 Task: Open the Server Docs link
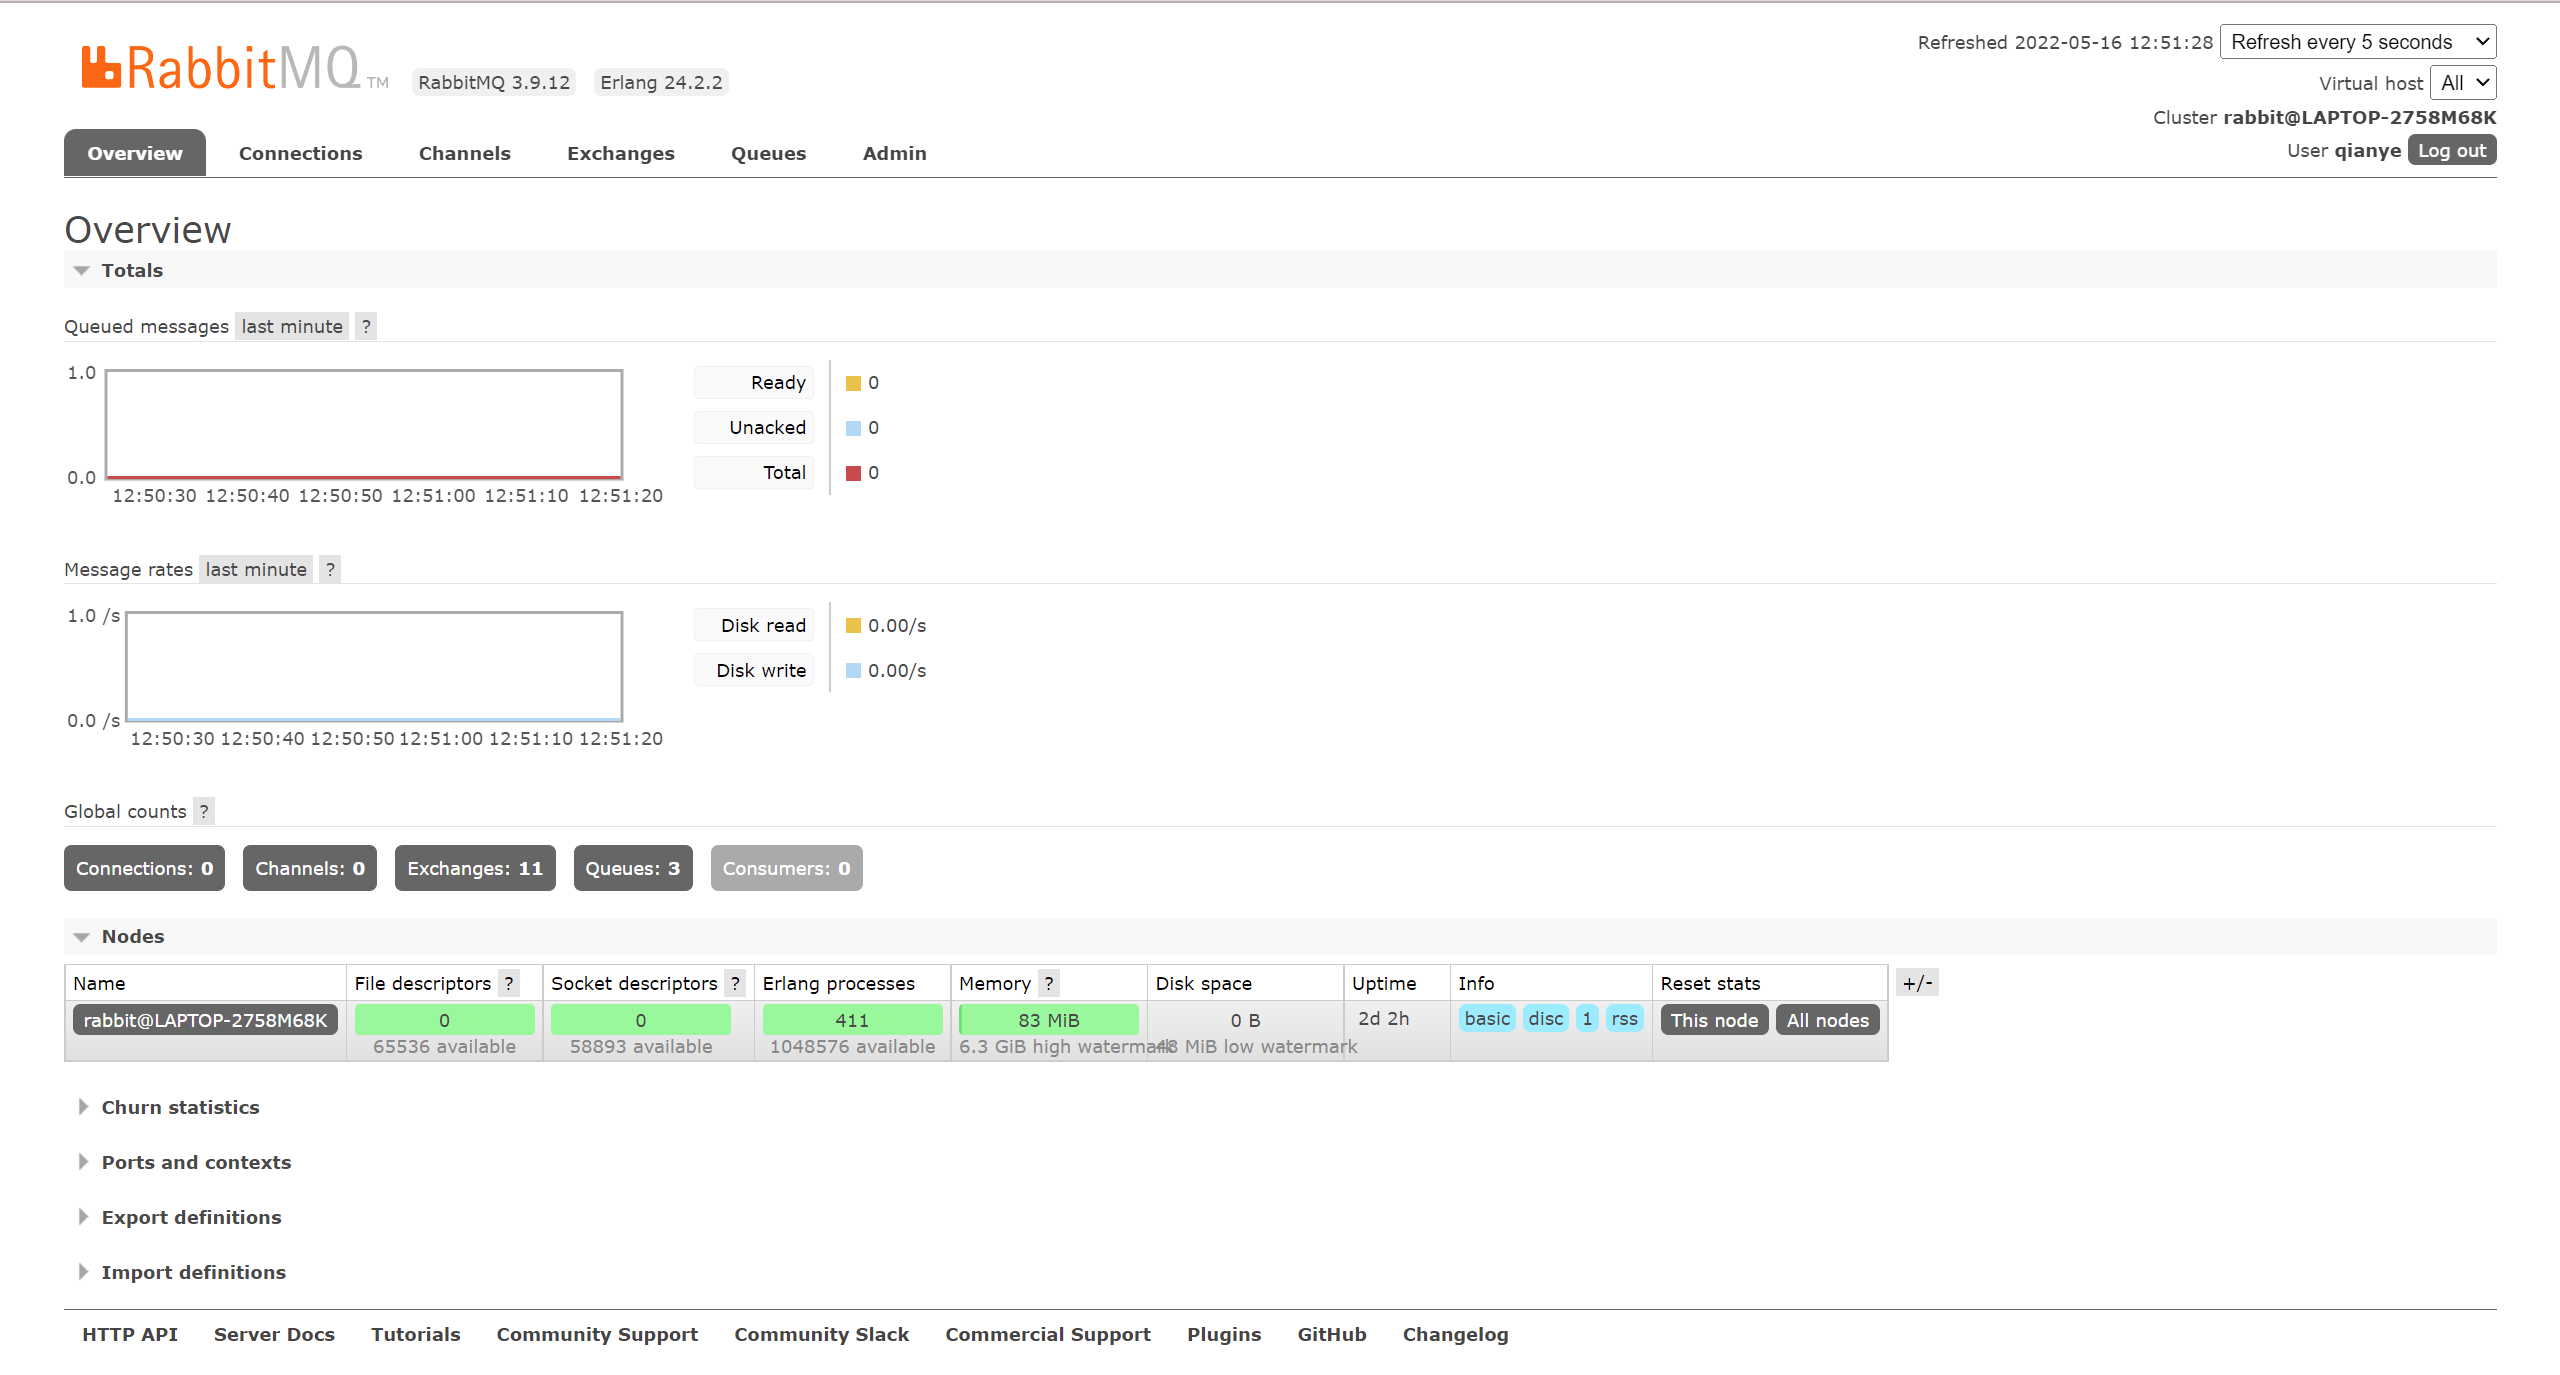274,1334
